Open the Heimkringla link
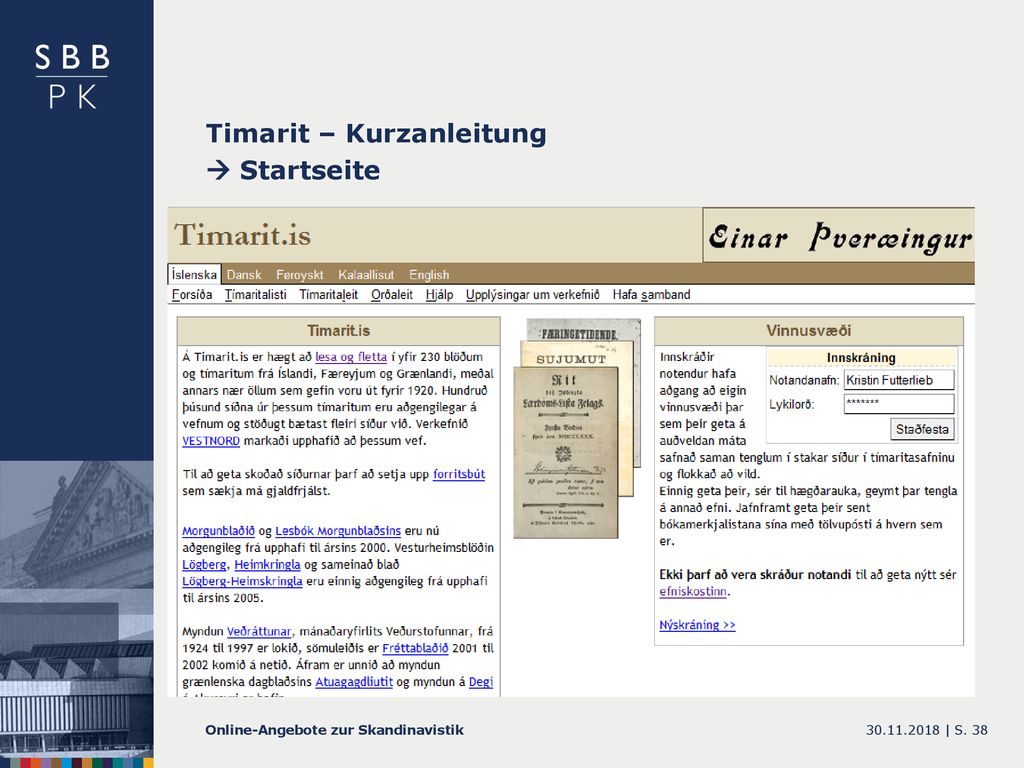 (x=267, y=564)
